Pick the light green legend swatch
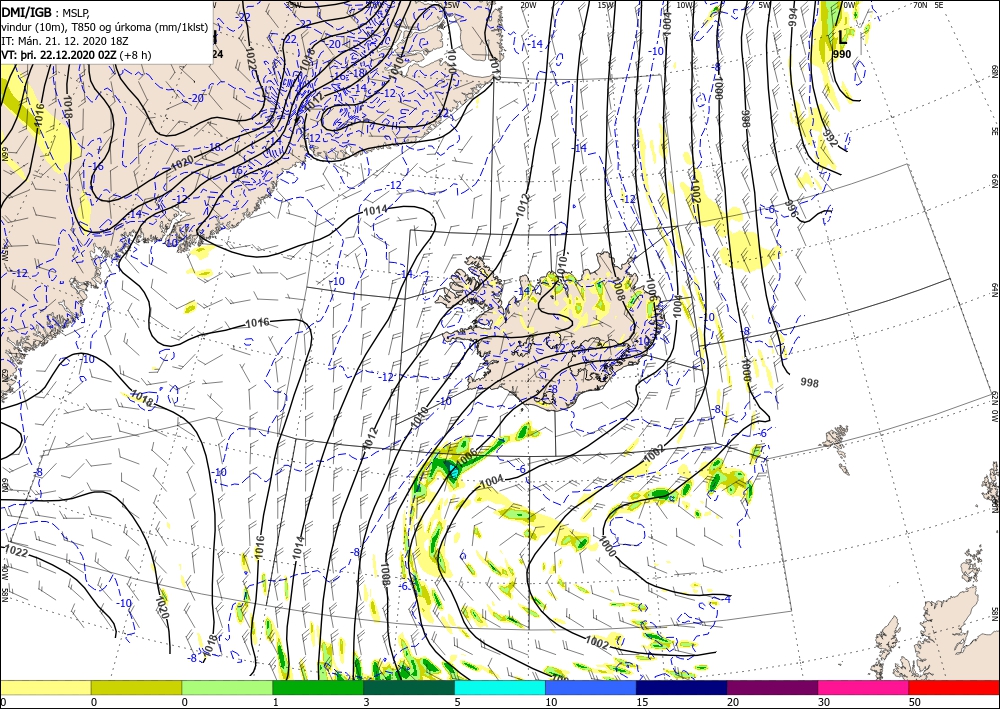This screenshot has height=709, width=1000. [227, 687]
